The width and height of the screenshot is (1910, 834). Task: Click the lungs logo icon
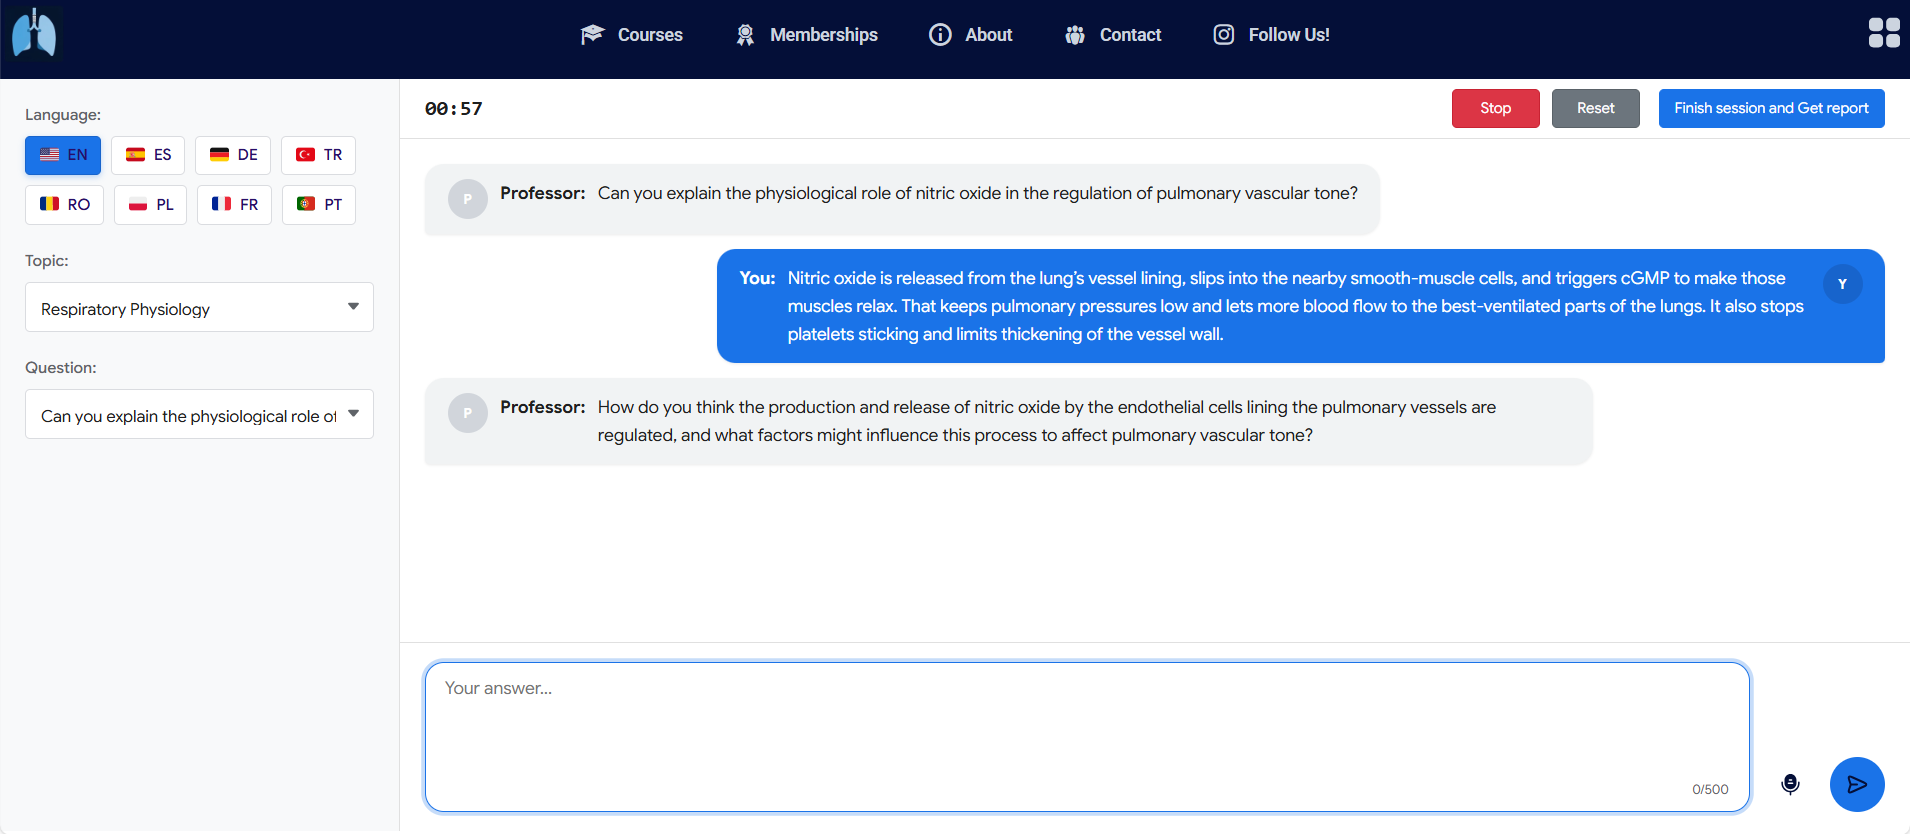tap(34, 34)
